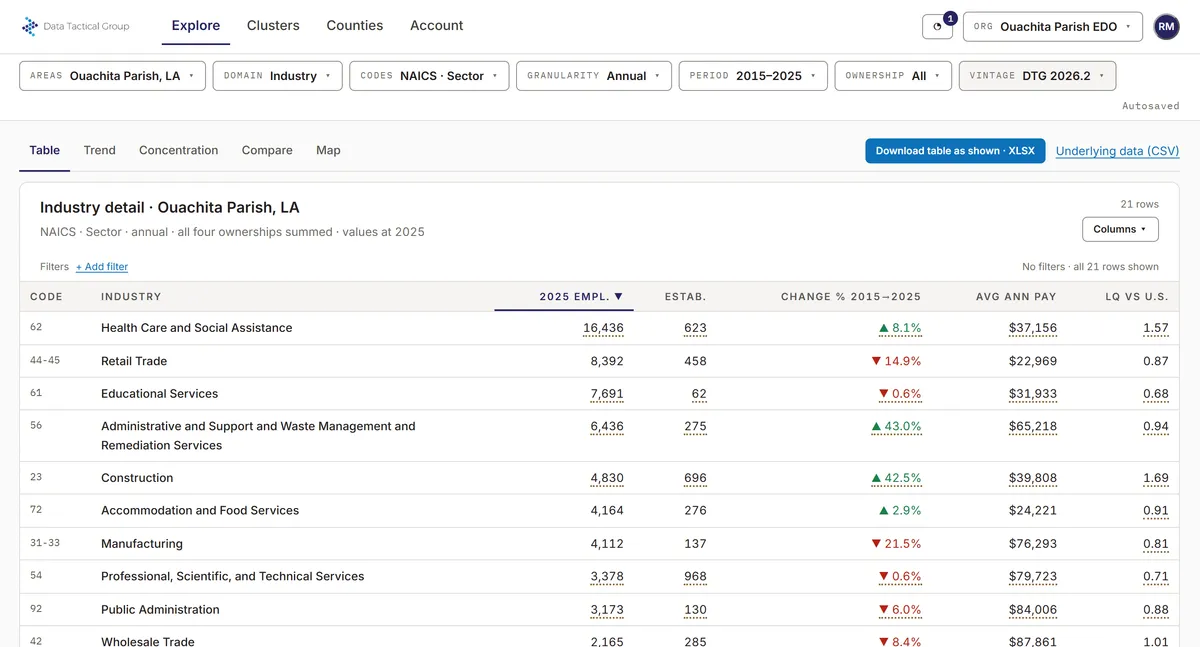Click the $76,293 average pay value

click(1033, 544)
